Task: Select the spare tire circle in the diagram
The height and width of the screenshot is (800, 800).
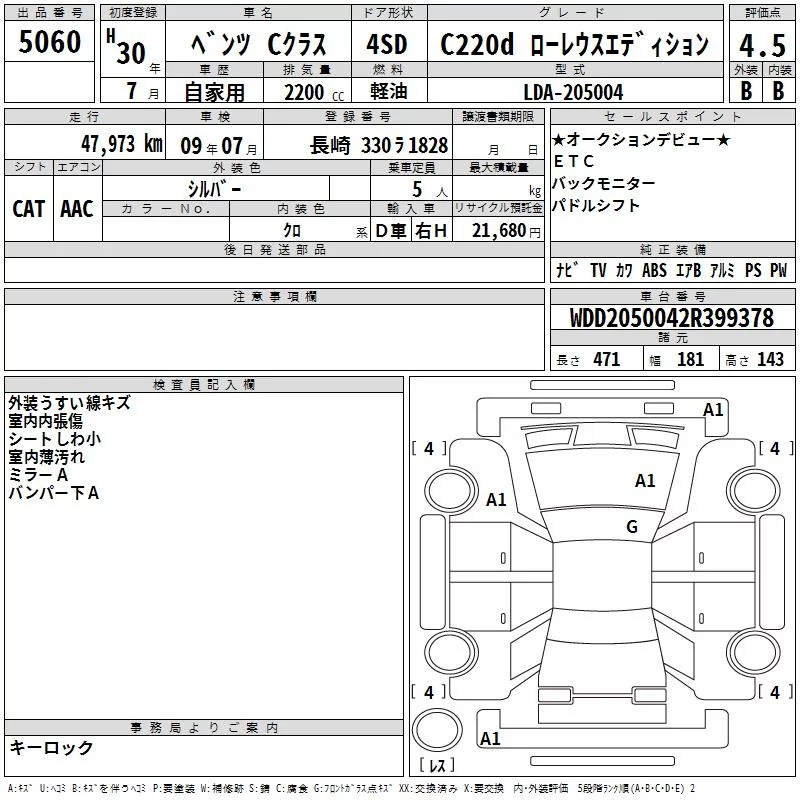Action: pyautogui.click(x=440, y=729)
